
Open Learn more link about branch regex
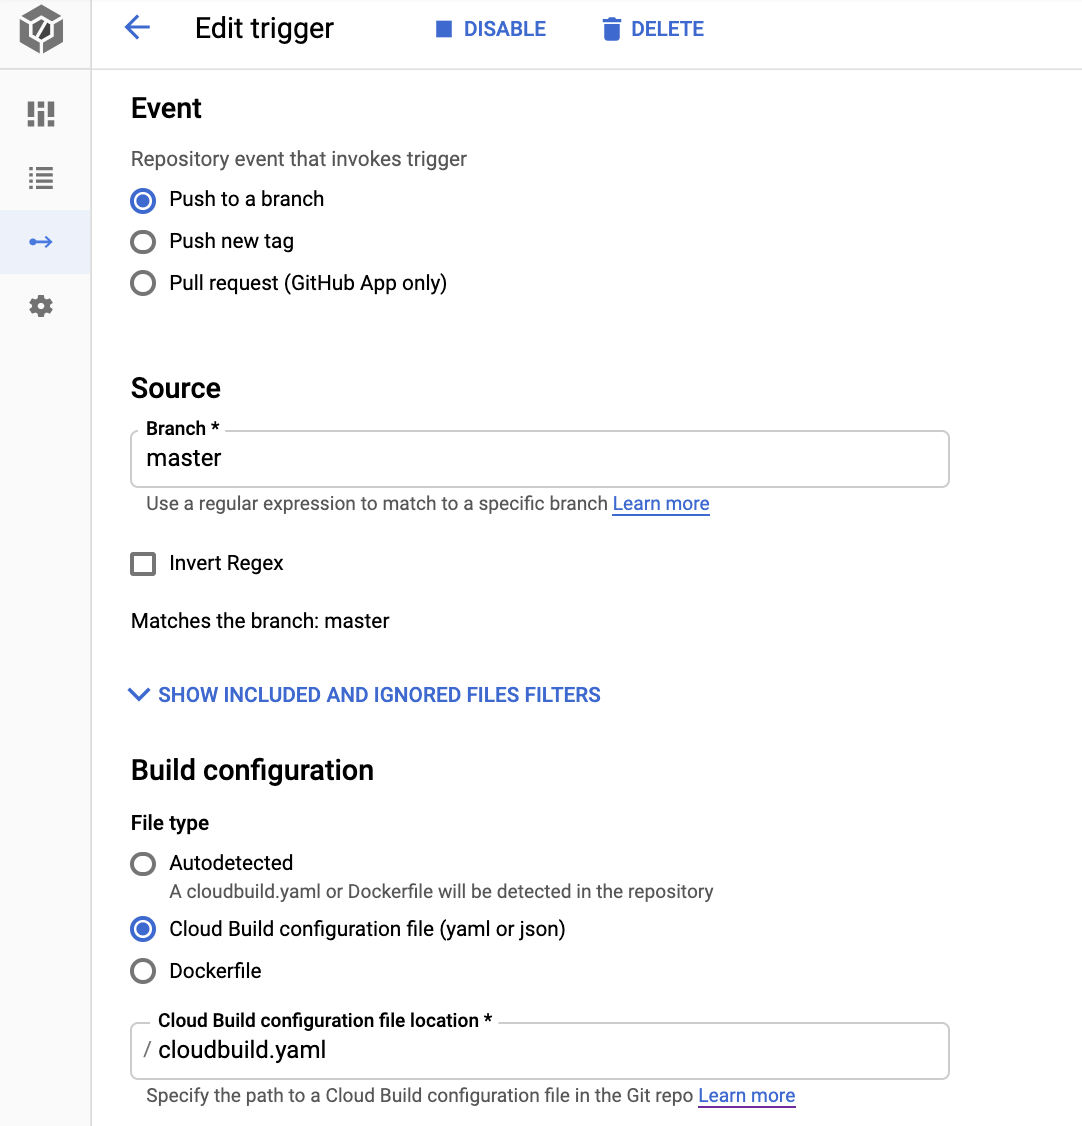tap(661, 504)
